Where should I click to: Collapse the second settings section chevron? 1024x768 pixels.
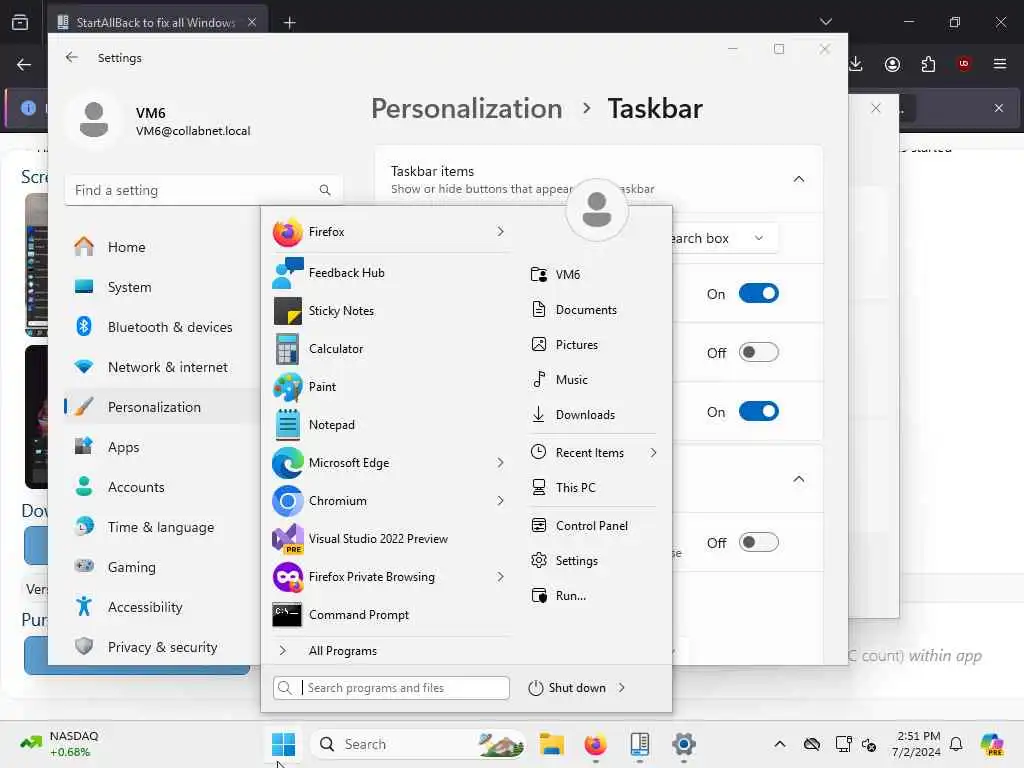point(799,479)
